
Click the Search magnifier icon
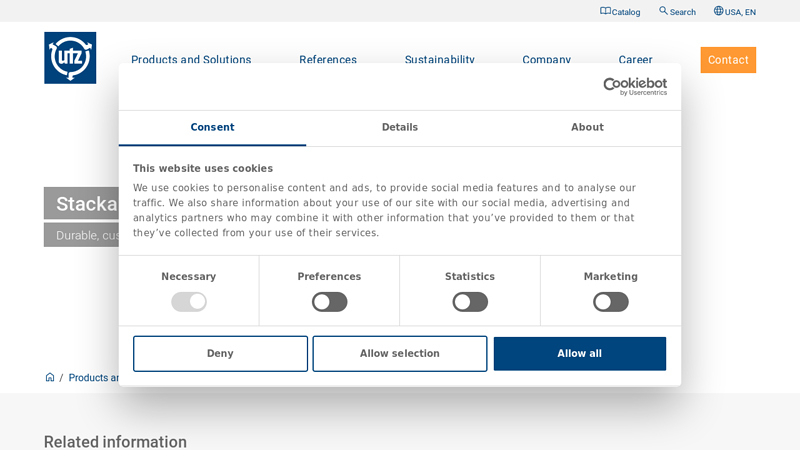coord(663,11)
